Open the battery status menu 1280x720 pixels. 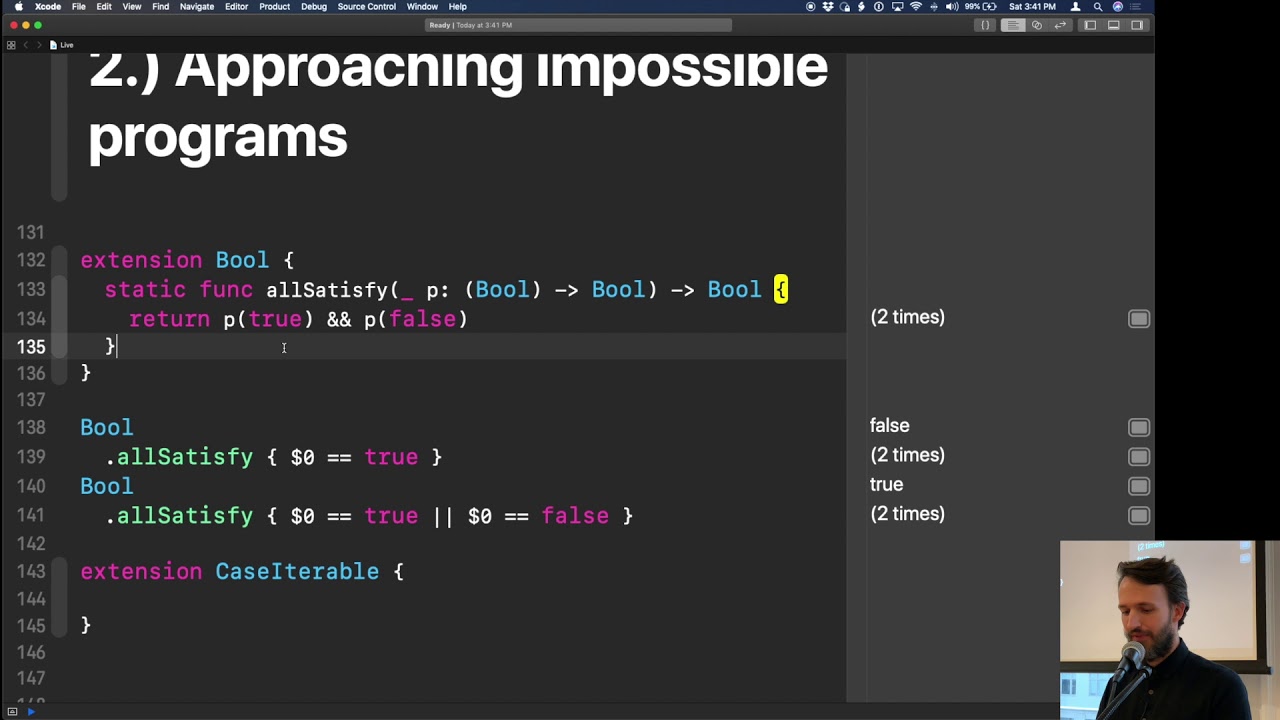(981, 6)
